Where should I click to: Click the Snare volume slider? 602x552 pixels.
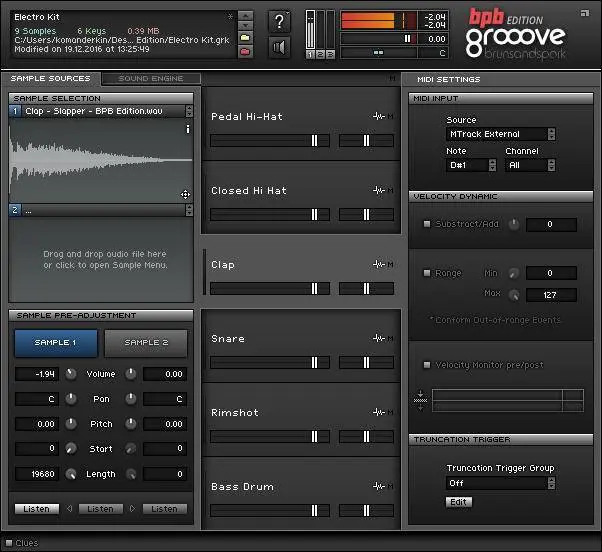[270, 362]
